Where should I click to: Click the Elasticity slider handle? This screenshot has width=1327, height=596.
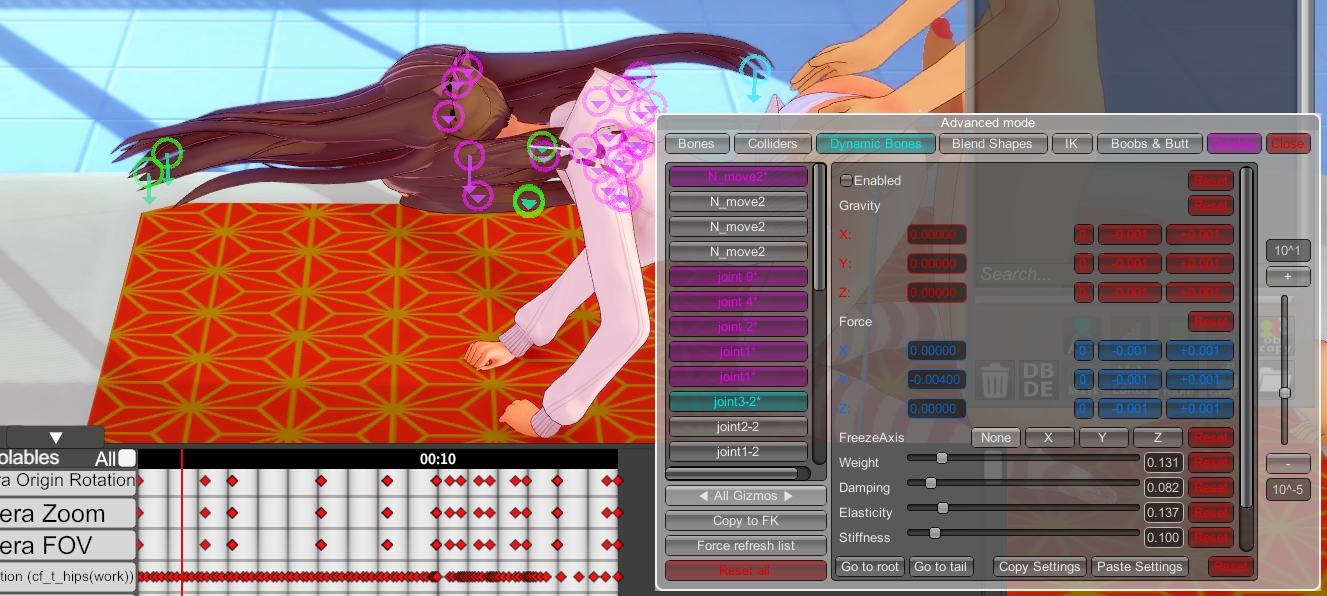tap(942, 508)
